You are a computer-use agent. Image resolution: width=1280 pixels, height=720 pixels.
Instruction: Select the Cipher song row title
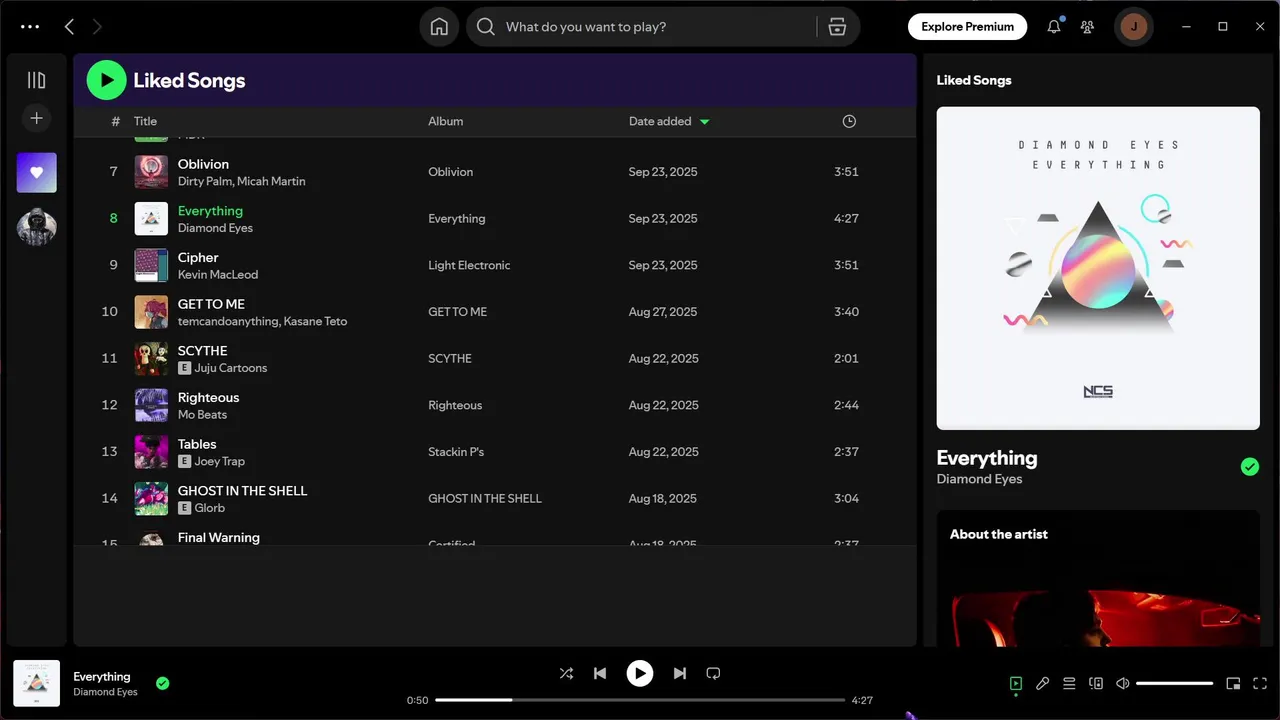click(198, 257)
